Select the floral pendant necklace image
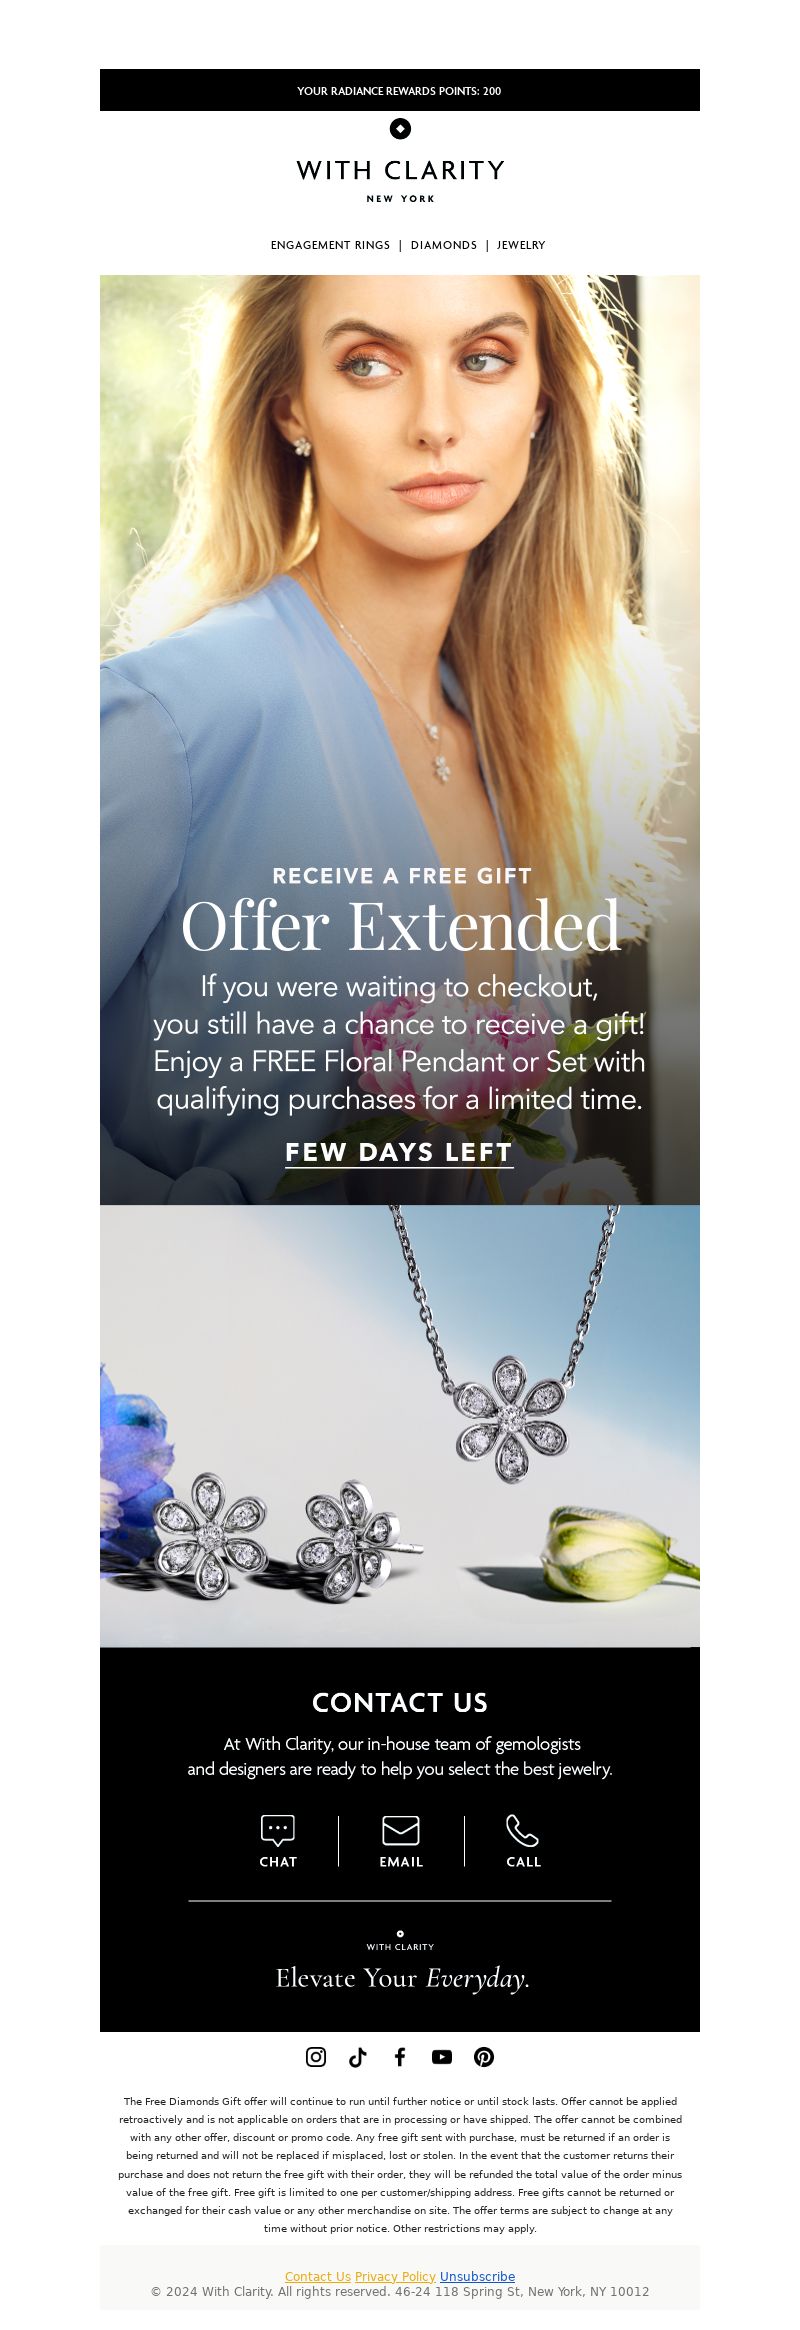 (x=400, y=1425)
